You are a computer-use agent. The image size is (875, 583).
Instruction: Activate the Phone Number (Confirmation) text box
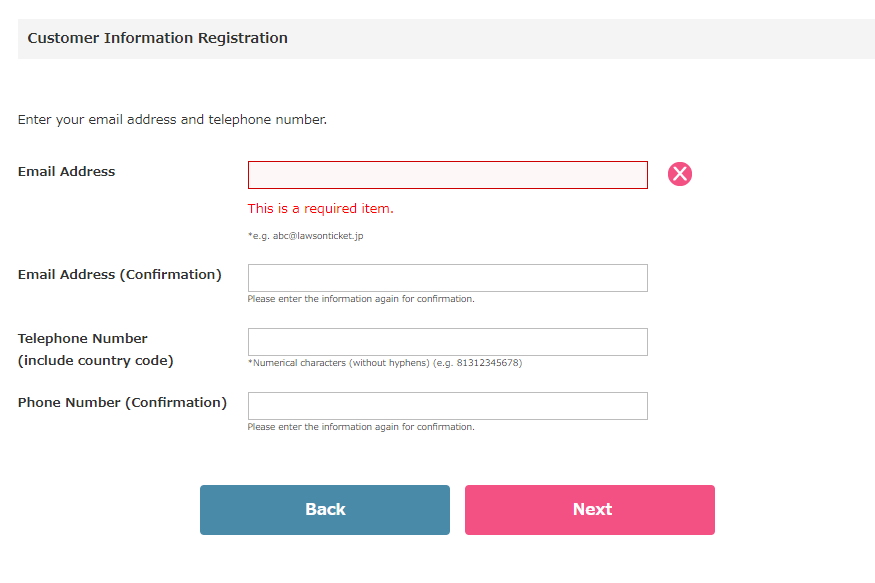(448, 406)
